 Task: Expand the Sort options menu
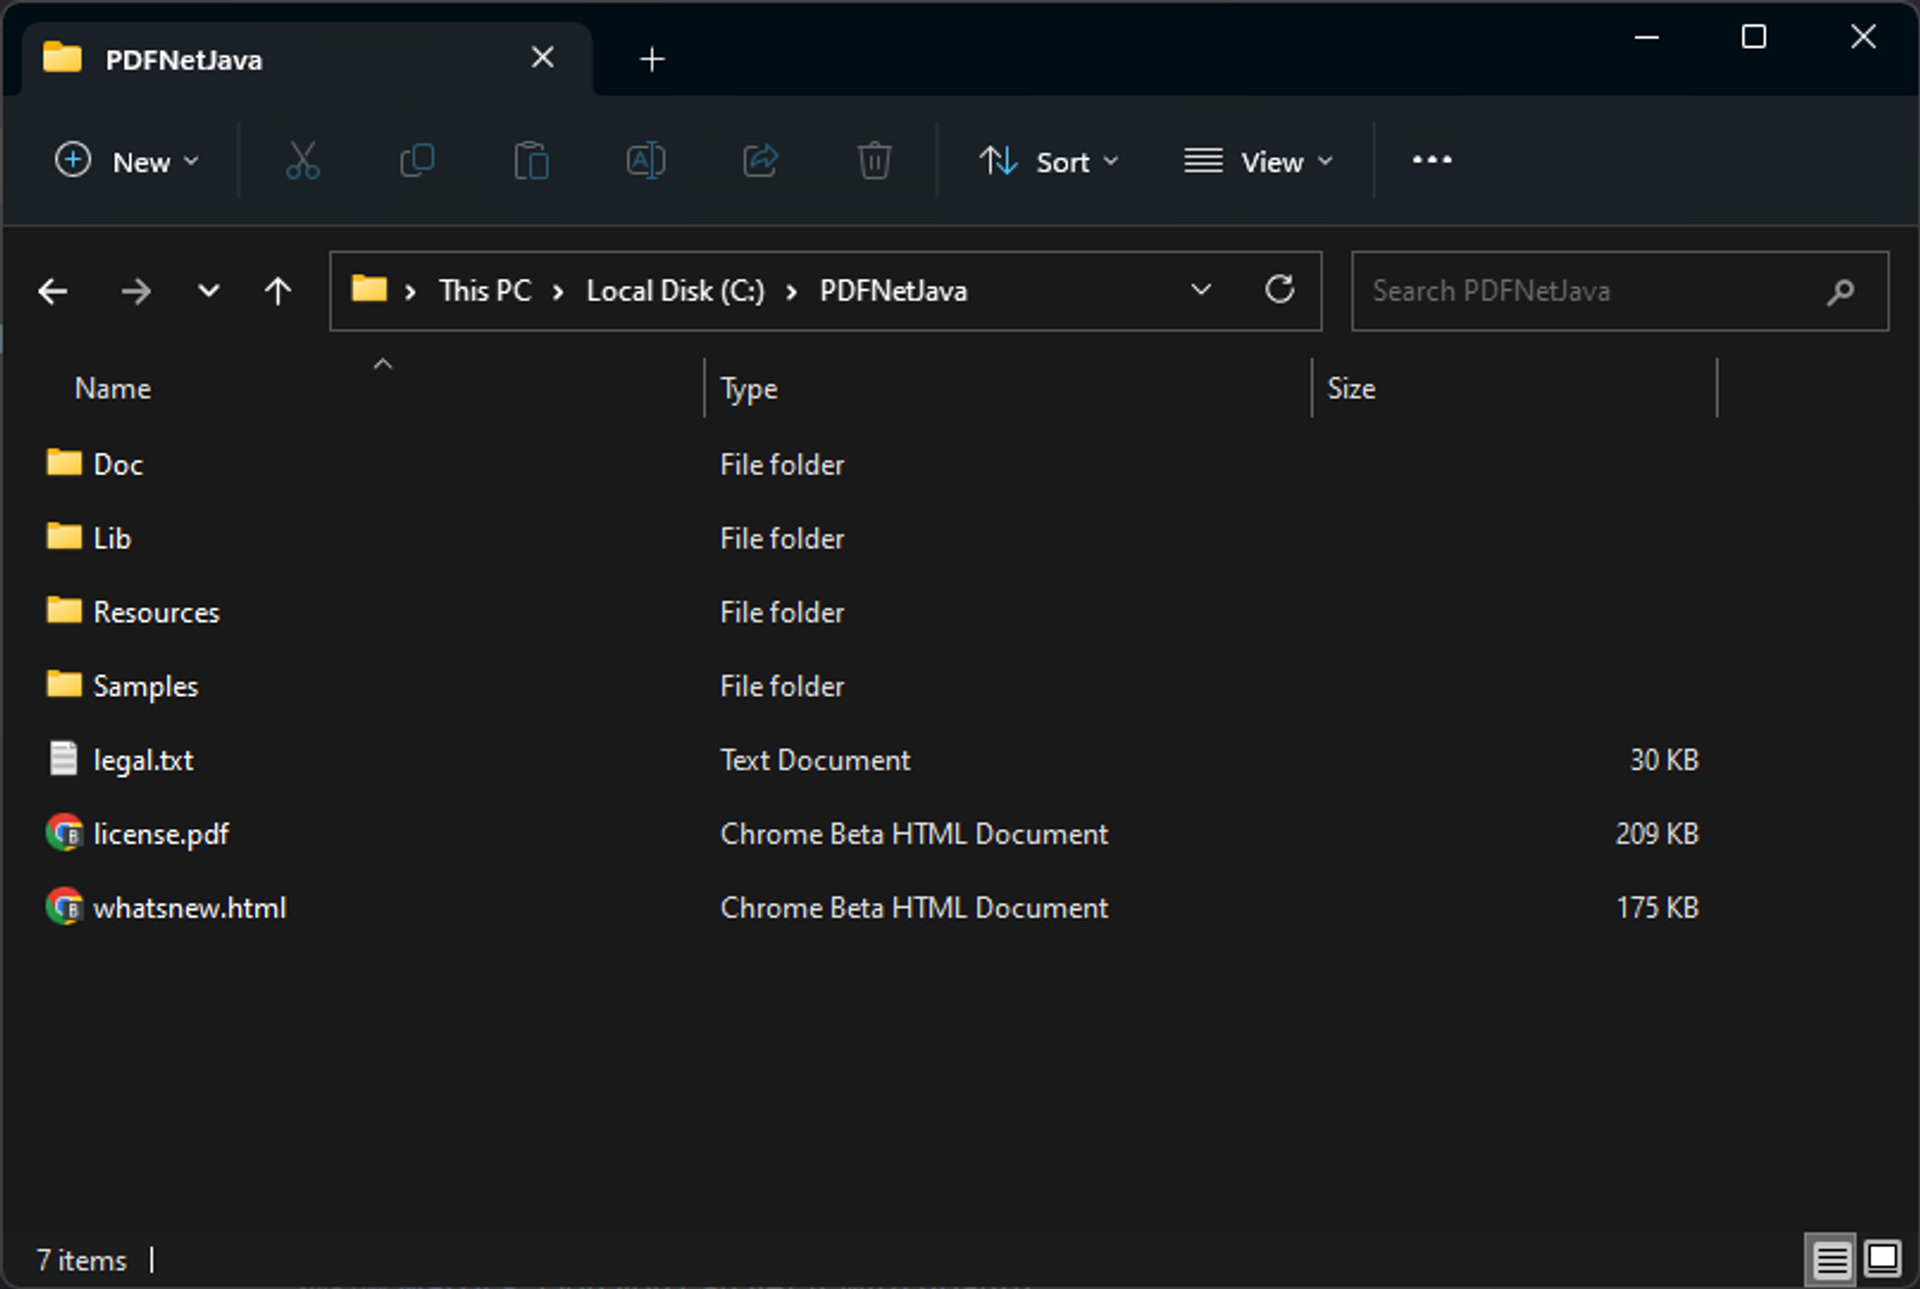point(1049,161)
